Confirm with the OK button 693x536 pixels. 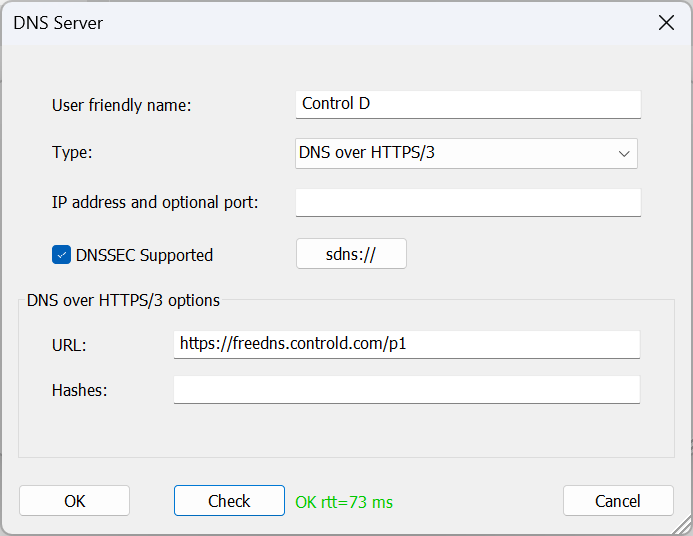point(74,501)
